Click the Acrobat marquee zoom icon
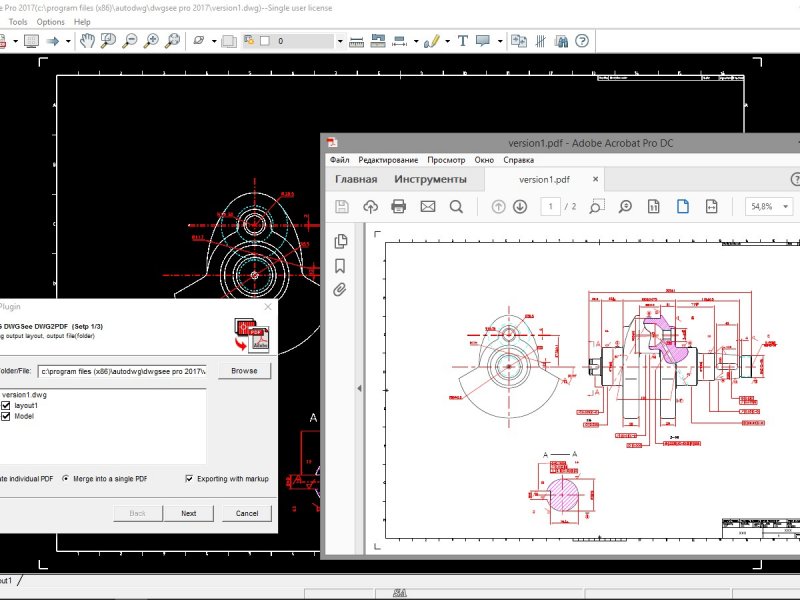Image resolution: width=800 pixels, height=600 pixels. tap(596, 207)
